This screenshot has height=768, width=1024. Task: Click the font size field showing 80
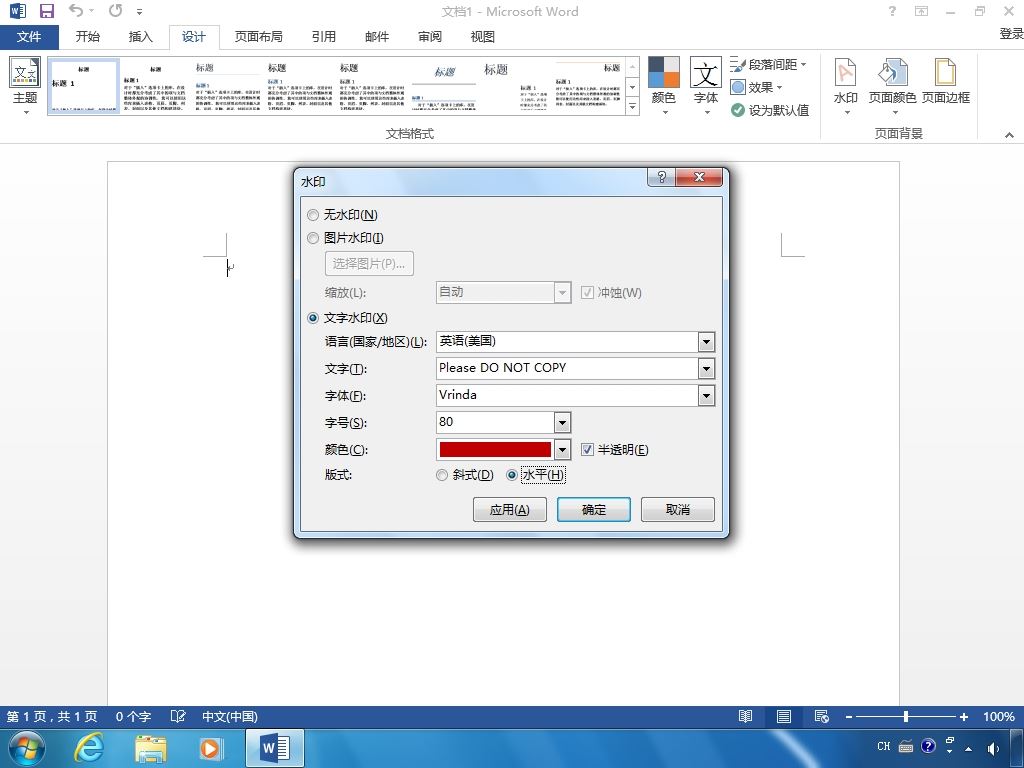[x=495, y=423]
